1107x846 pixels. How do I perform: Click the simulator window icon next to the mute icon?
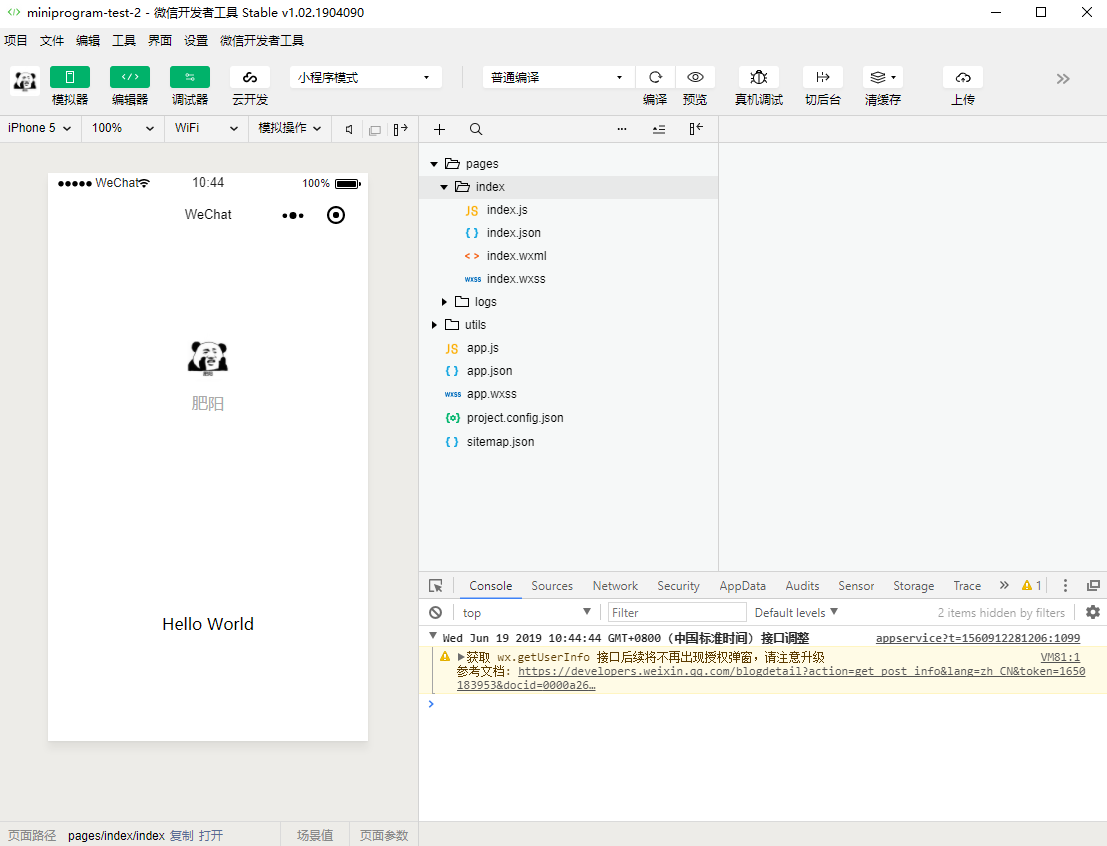[375, 130]
